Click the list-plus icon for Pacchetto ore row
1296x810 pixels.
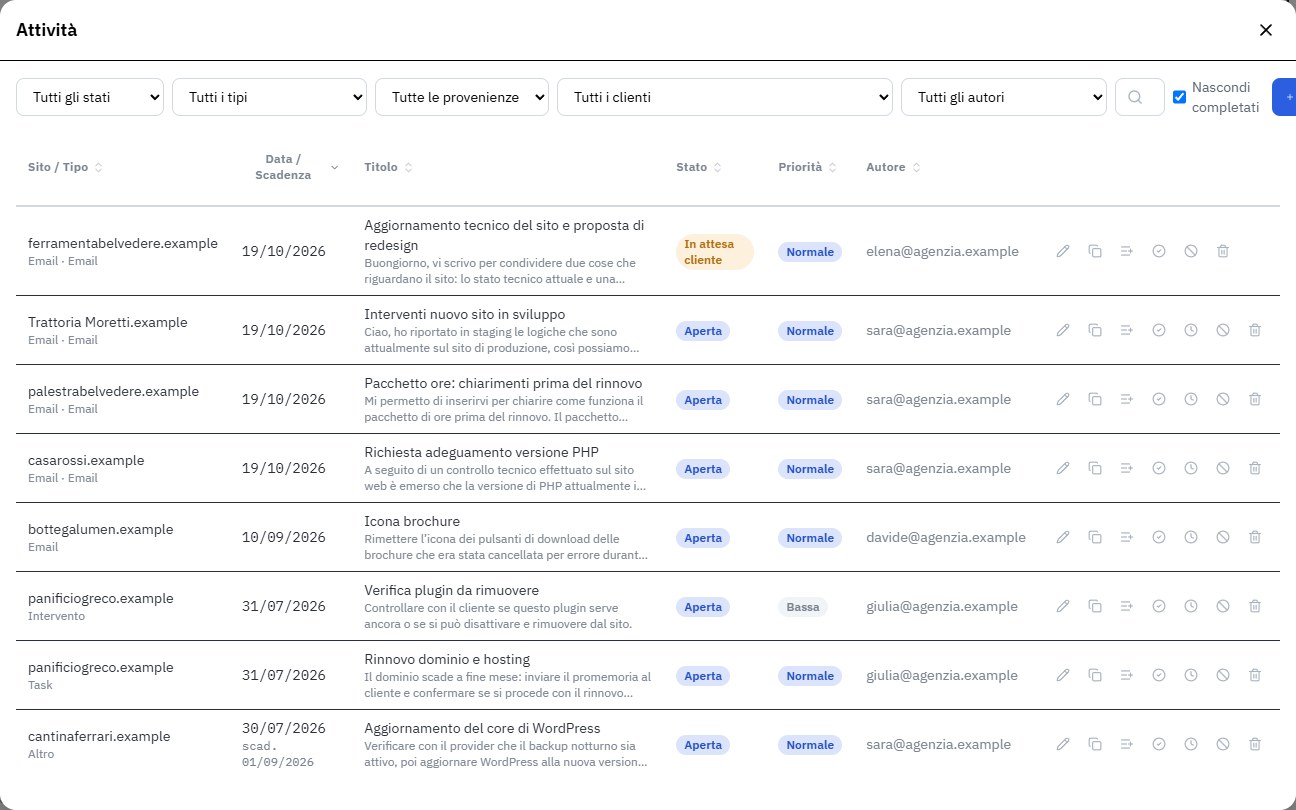tap(1127, 399)
